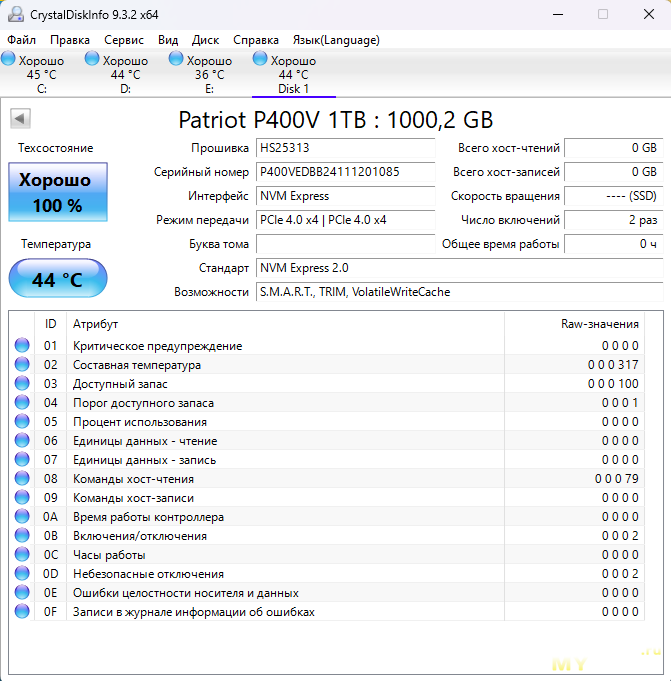Click status orb for Critical warning attribute 01

tap(22, 346)
